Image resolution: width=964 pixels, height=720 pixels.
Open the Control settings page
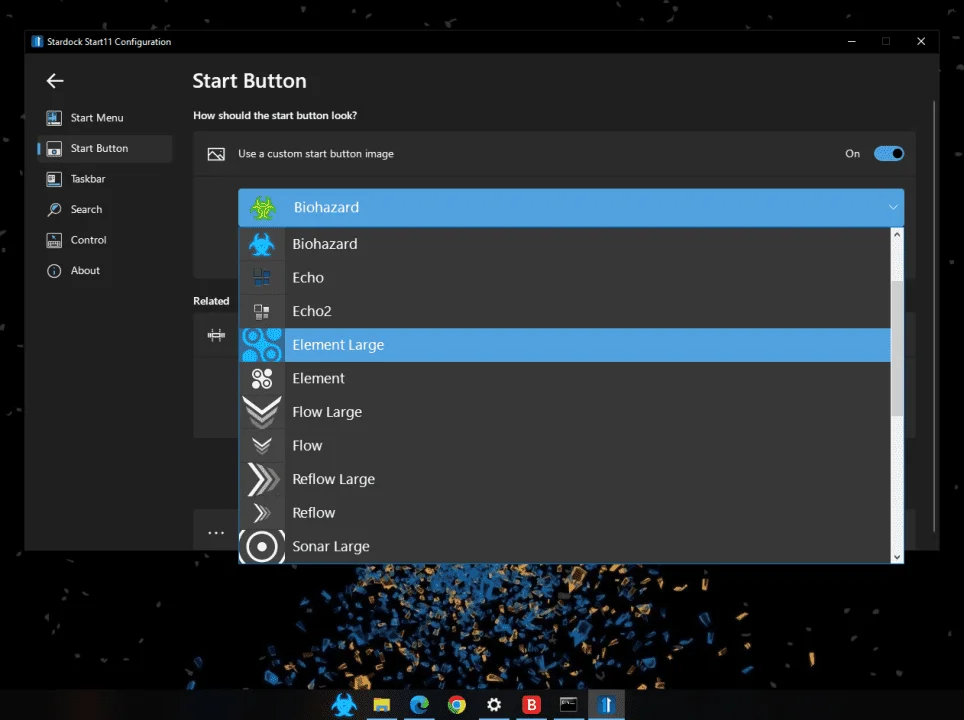pyautogui.click(x=105, y=240)
